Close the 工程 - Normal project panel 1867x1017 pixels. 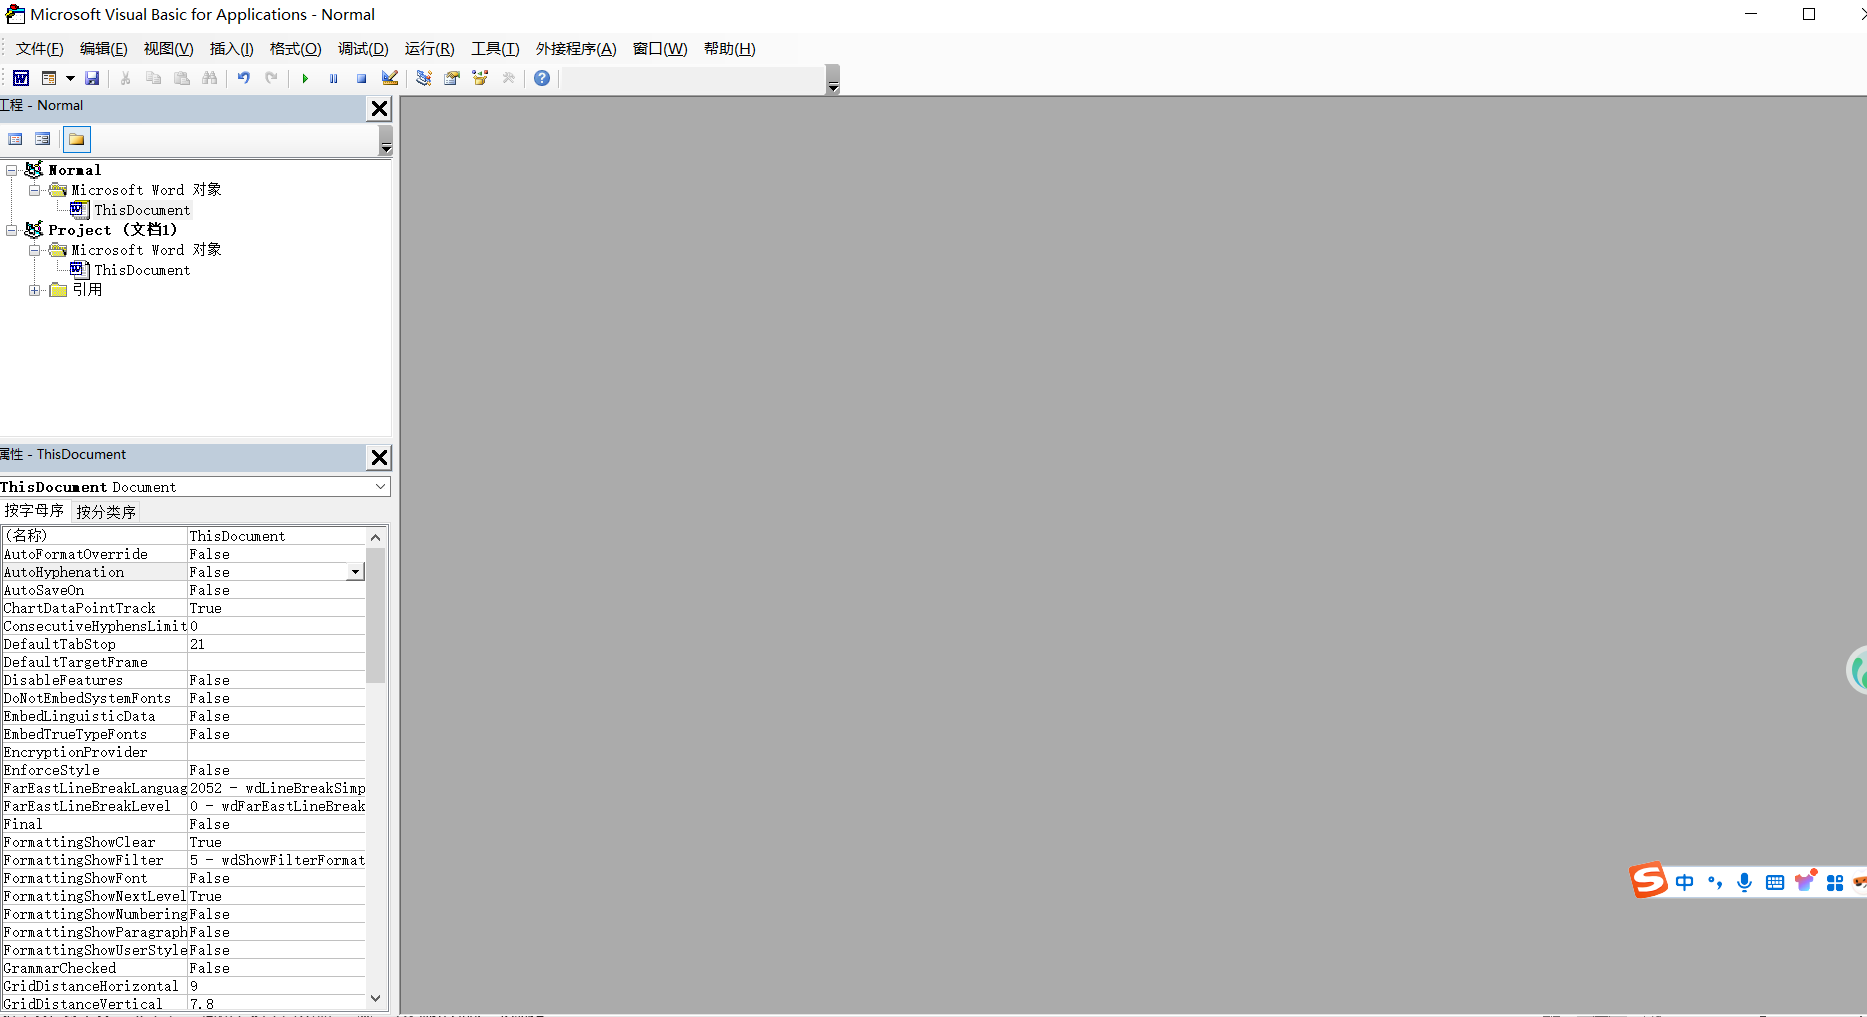point(379,108)
